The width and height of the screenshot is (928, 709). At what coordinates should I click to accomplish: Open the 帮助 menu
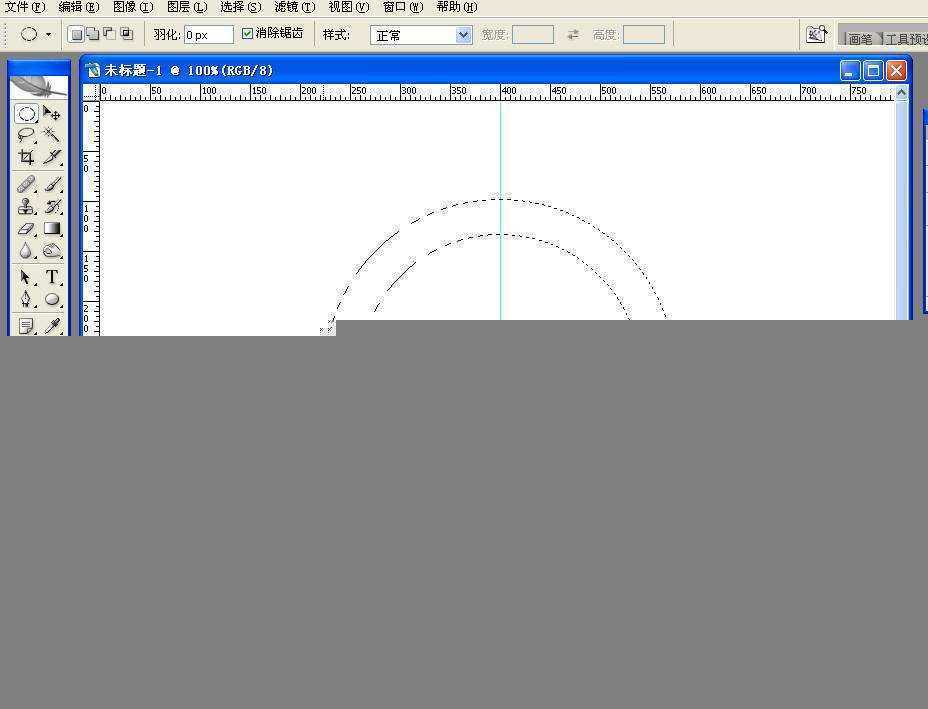tap(456, 7)
